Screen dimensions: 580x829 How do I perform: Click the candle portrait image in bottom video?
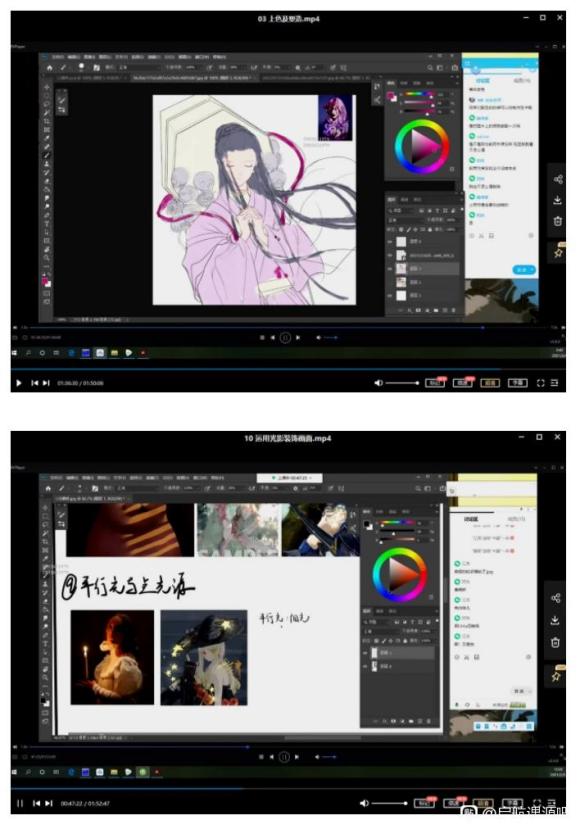(113, 657)
